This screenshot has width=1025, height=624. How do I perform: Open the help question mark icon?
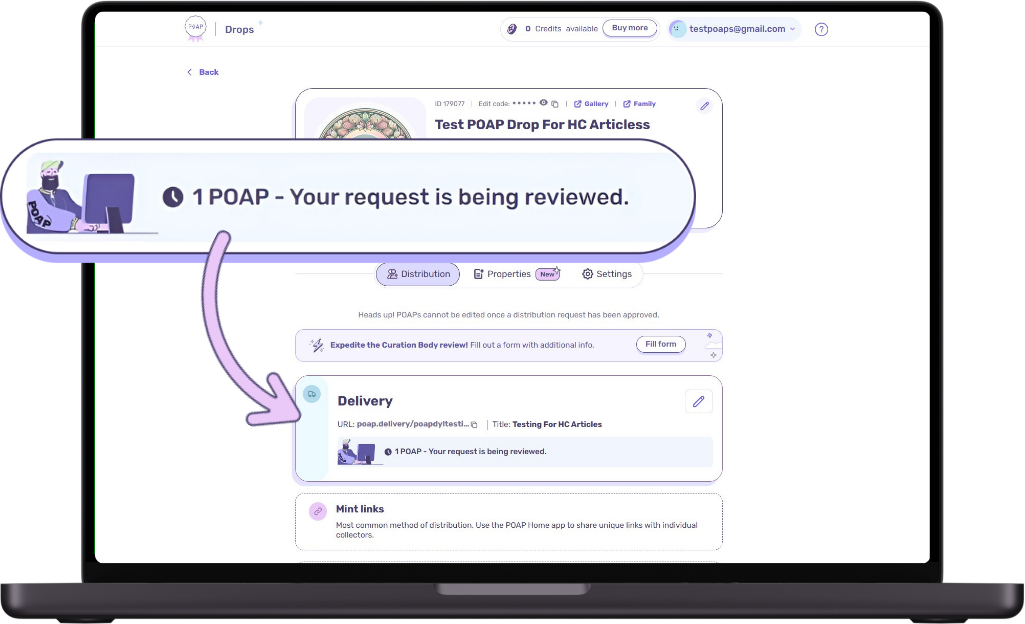click(x=821, y=29)
